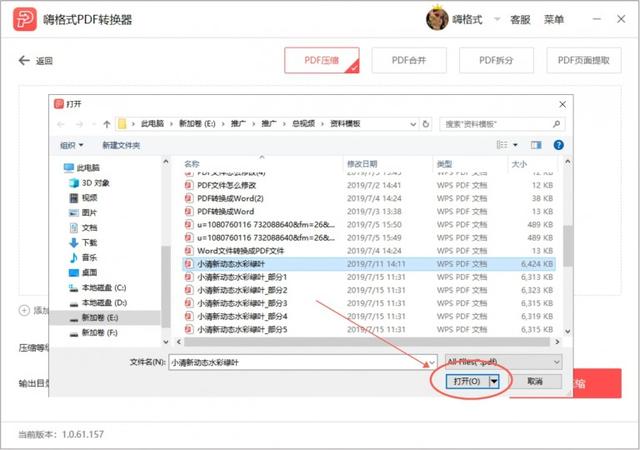Click the 打开(O) button
This screenshot has height=450, width=640.
tap(467, 381)
